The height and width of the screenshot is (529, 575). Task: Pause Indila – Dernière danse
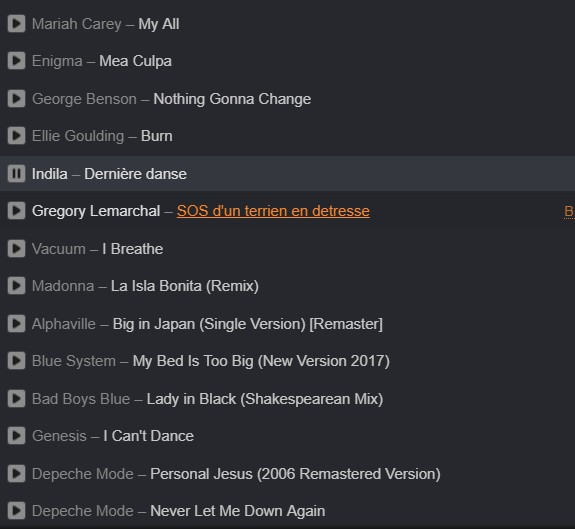tap(17, 173)
